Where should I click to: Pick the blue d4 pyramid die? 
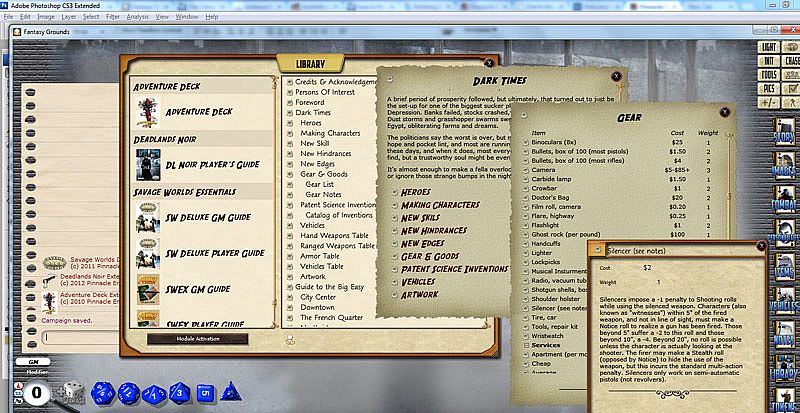tap(231, 392)
